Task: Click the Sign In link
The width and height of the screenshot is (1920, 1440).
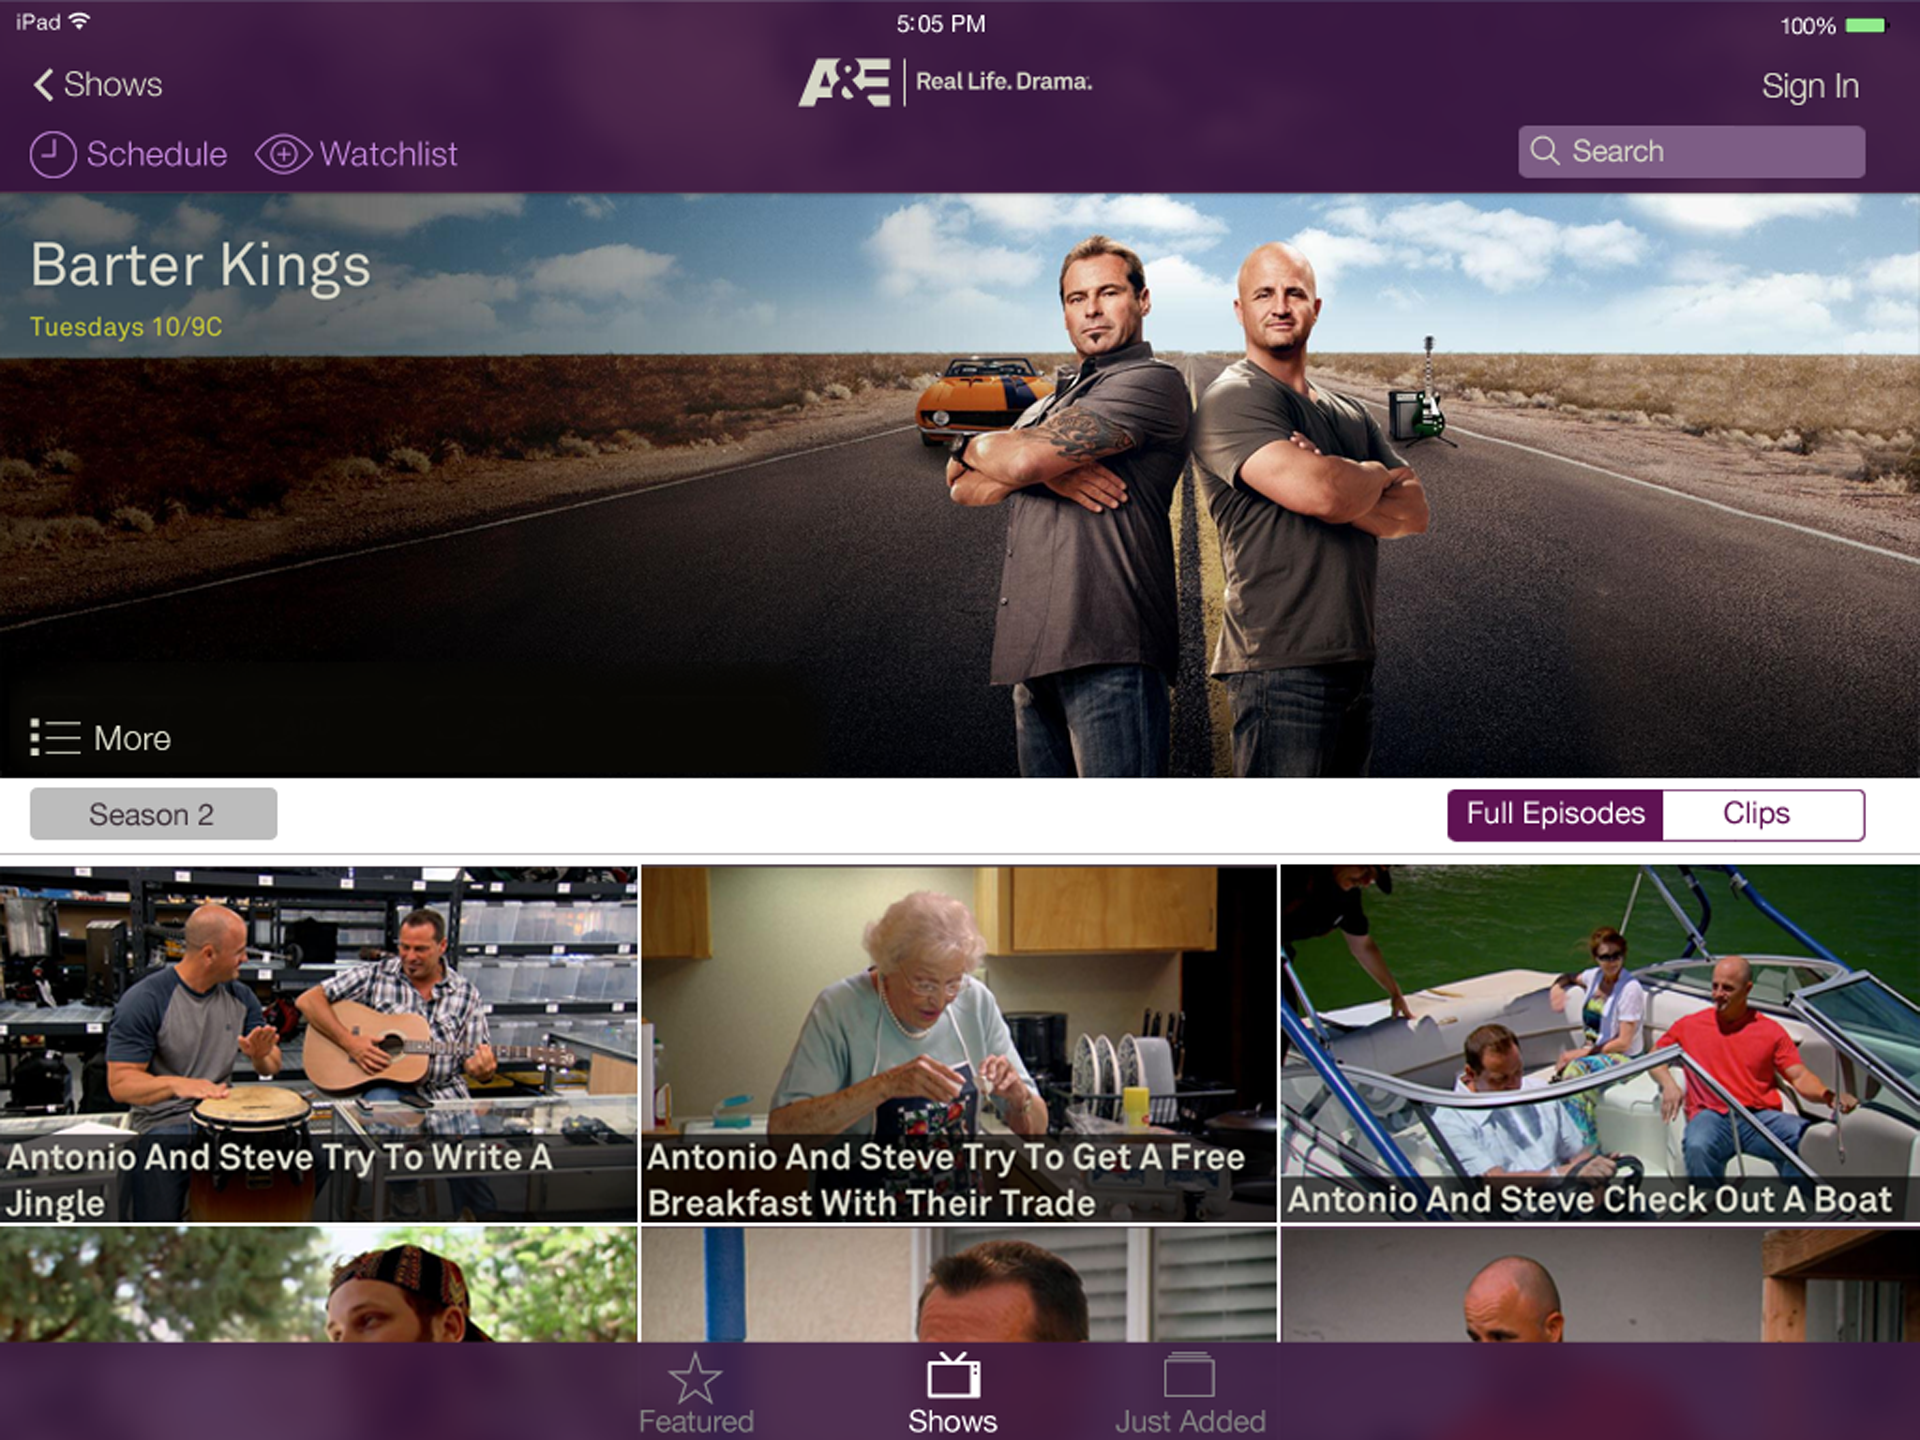Action: 1810,87
